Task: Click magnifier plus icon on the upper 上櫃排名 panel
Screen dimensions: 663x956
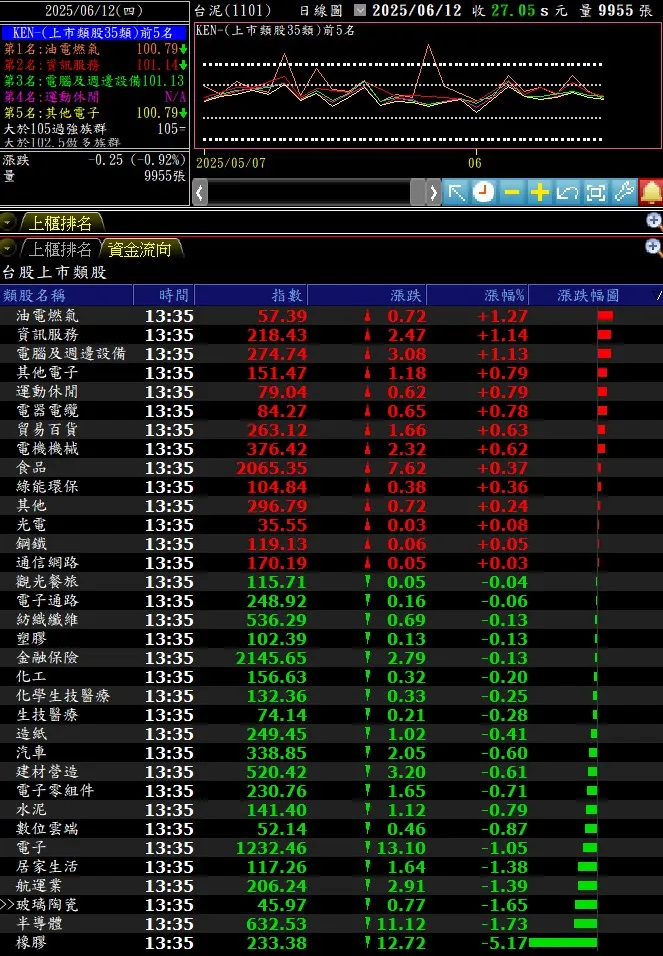Action: pyautogui.click(x=653, y=221)
